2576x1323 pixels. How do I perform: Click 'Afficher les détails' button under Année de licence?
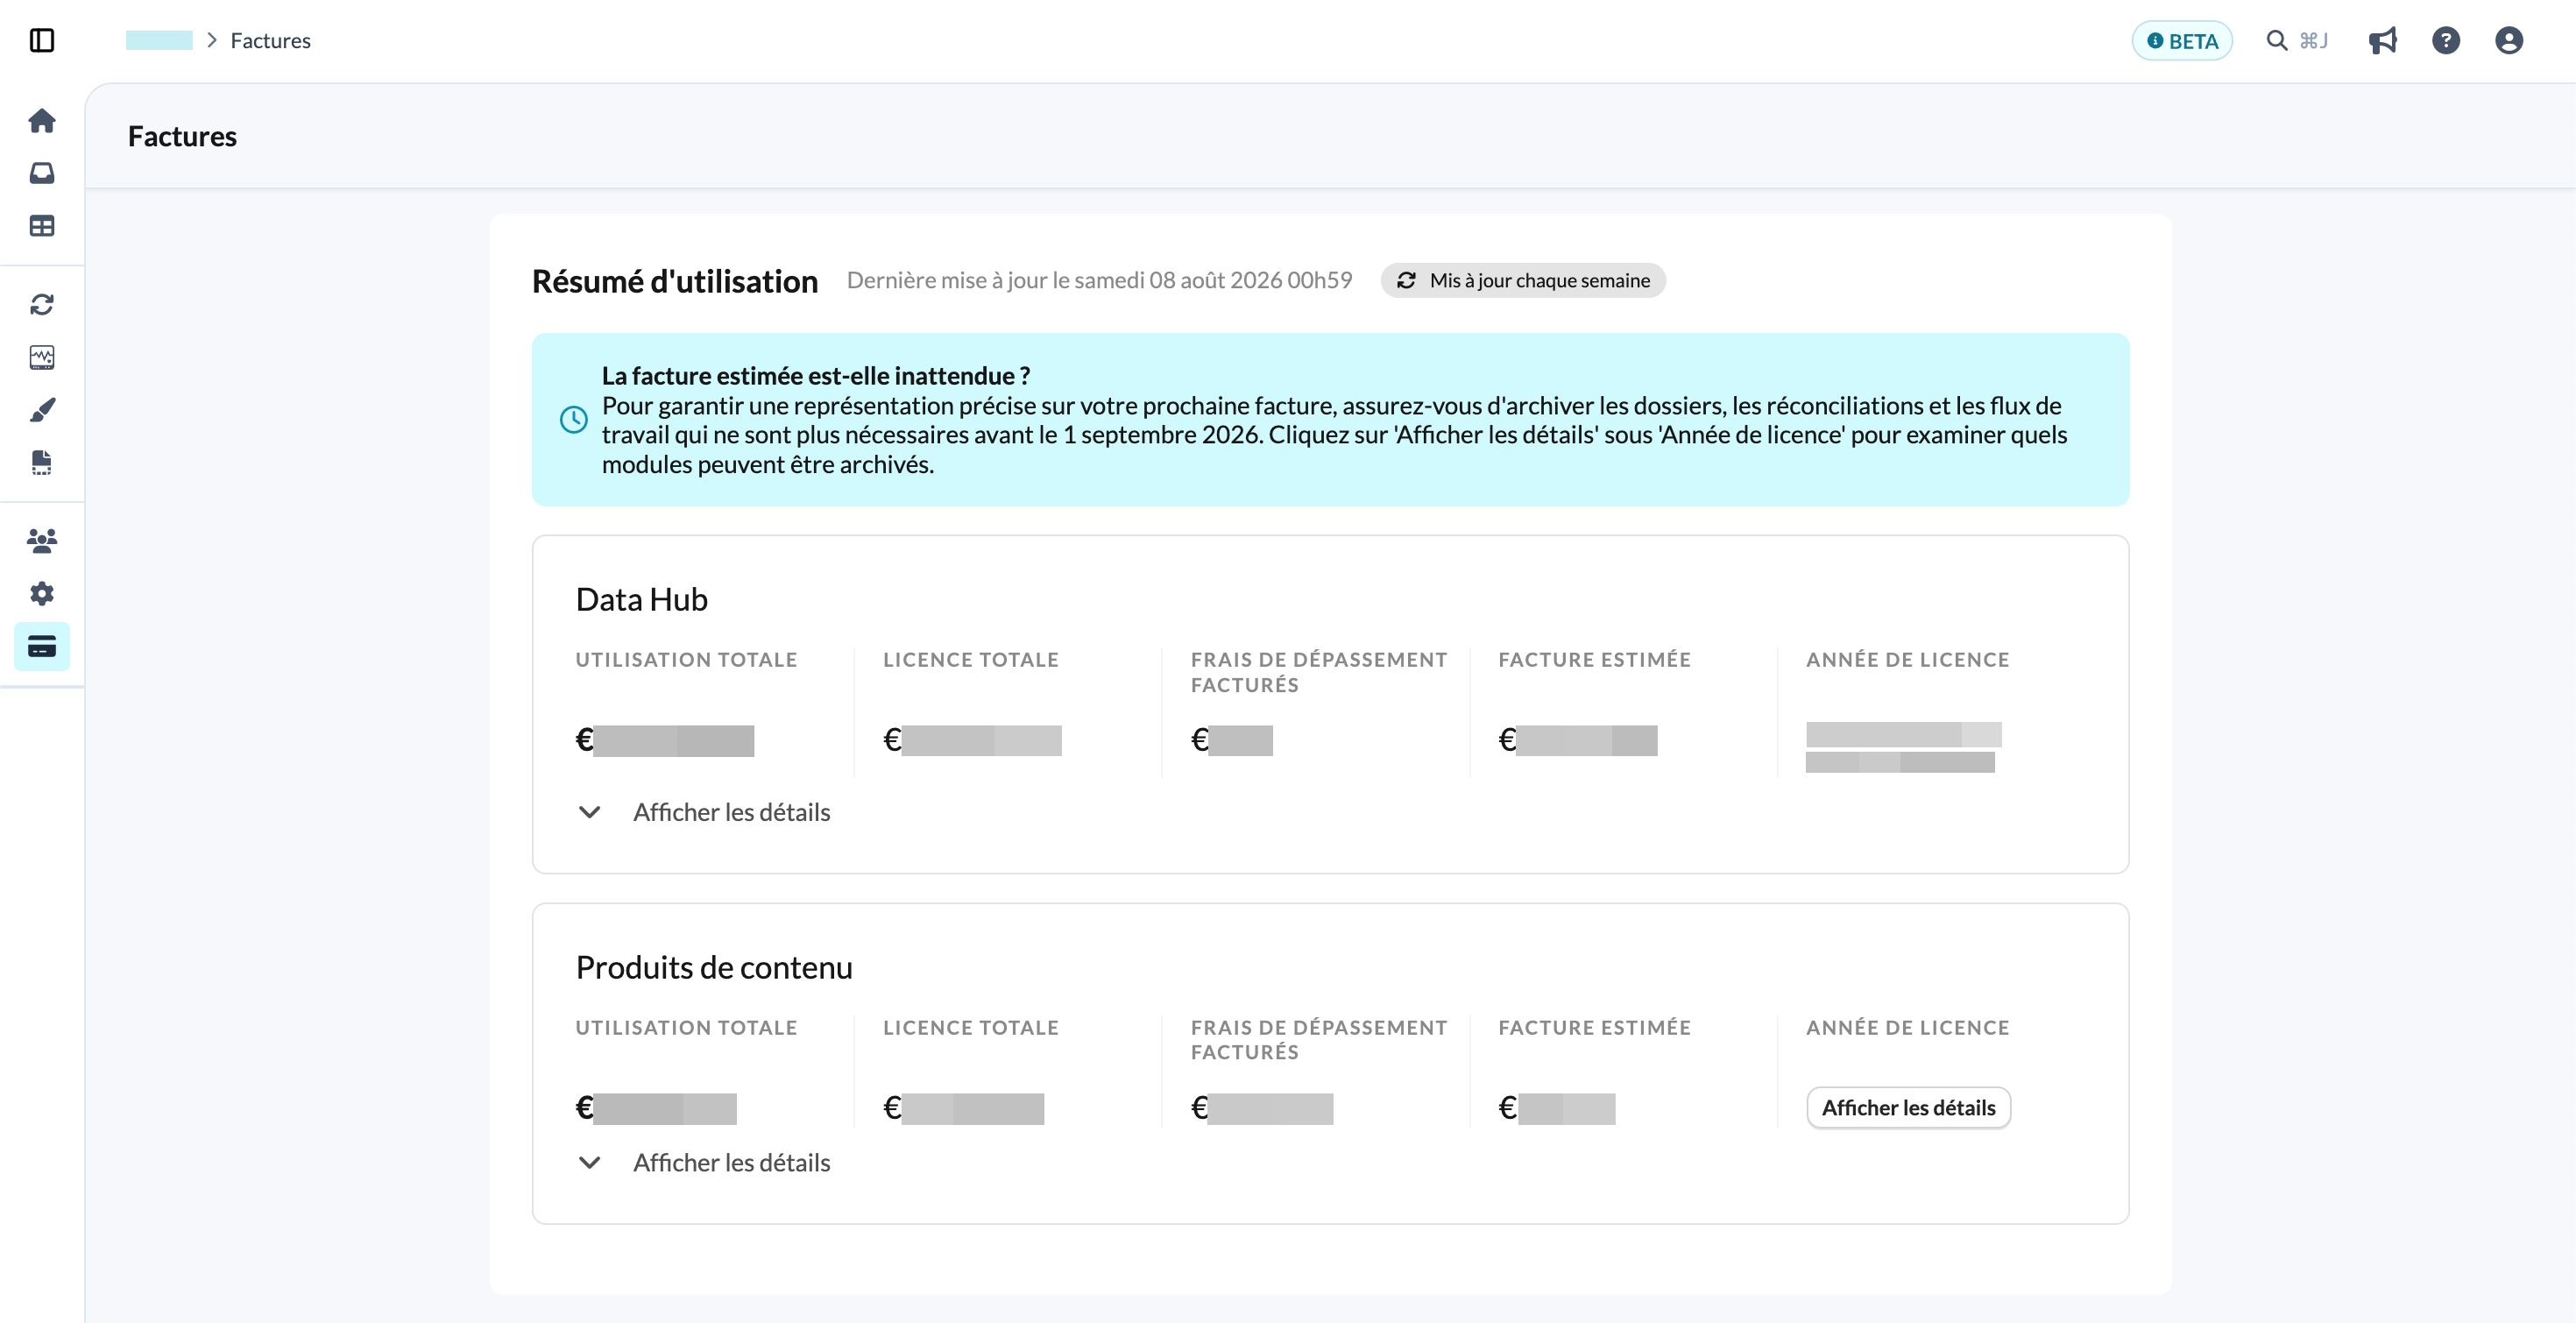click(x=1908, y=1108)
